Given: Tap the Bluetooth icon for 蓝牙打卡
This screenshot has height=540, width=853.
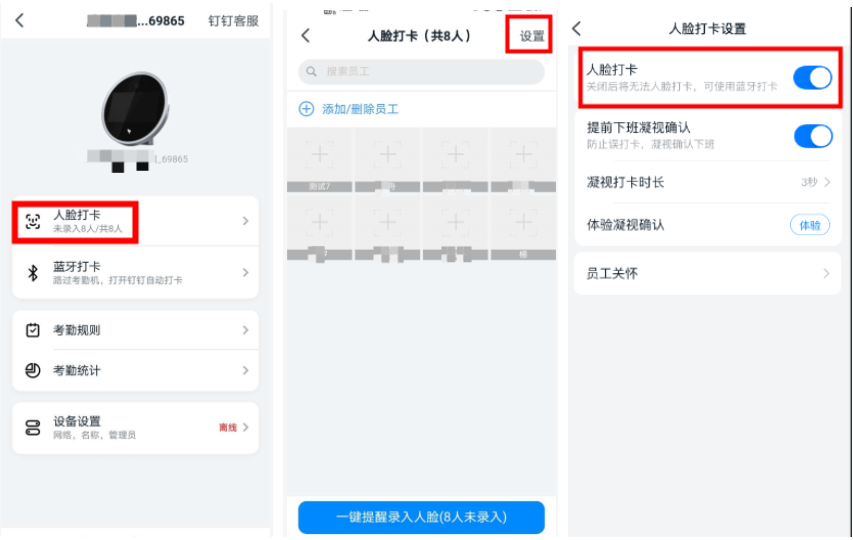Looking at the screenshot, I should (x=33, y=272).
